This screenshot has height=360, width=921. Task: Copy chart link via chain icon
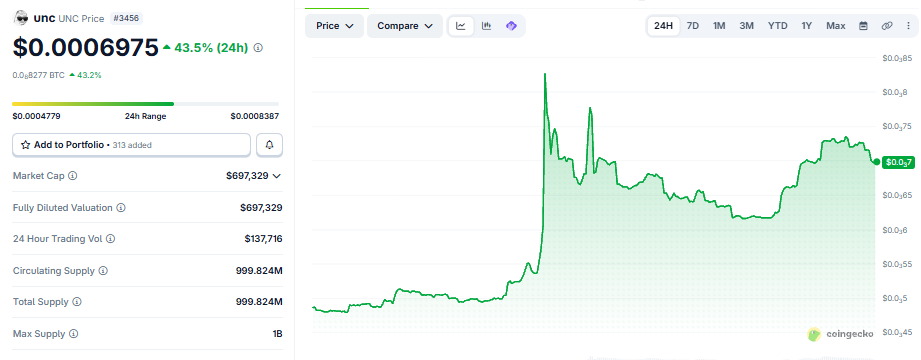coord(887,26)
